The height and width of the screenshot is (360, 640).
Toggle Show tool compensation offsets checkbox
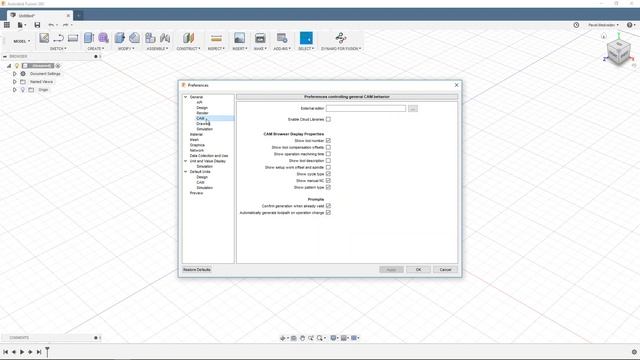328,147
